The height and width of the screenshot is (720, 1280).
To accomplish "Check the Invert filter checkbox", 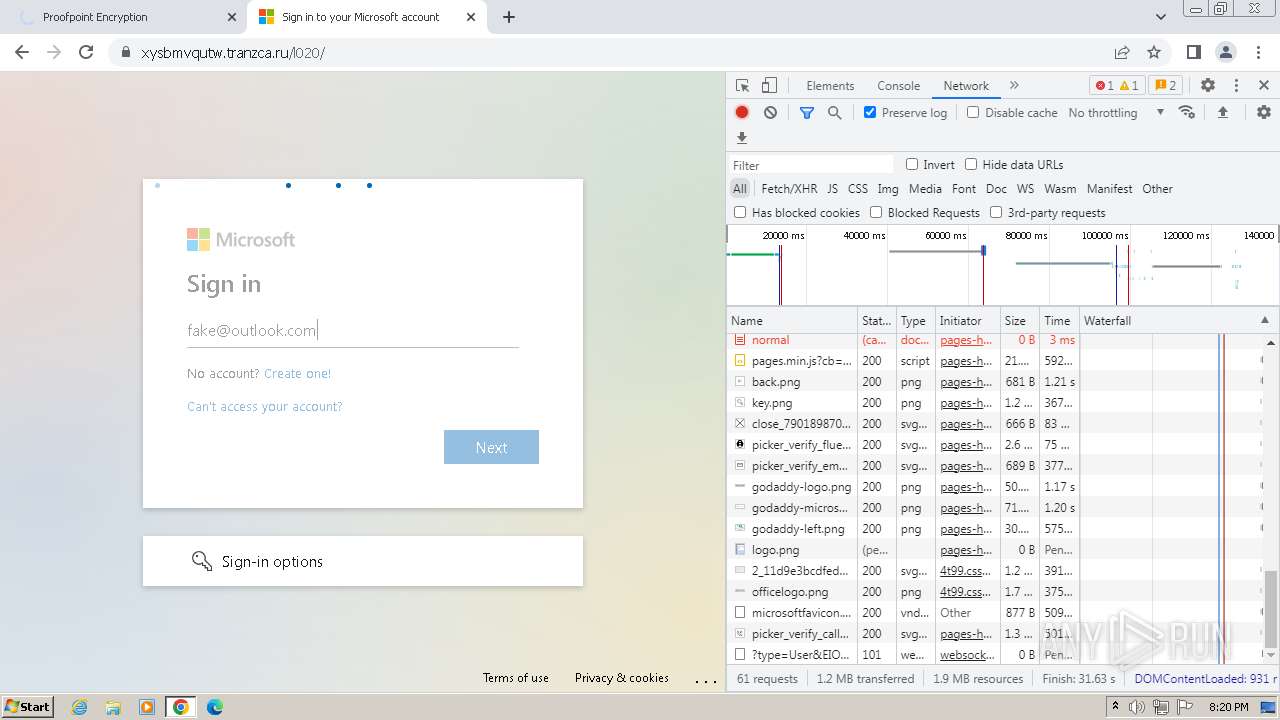I will coord(912,164).
